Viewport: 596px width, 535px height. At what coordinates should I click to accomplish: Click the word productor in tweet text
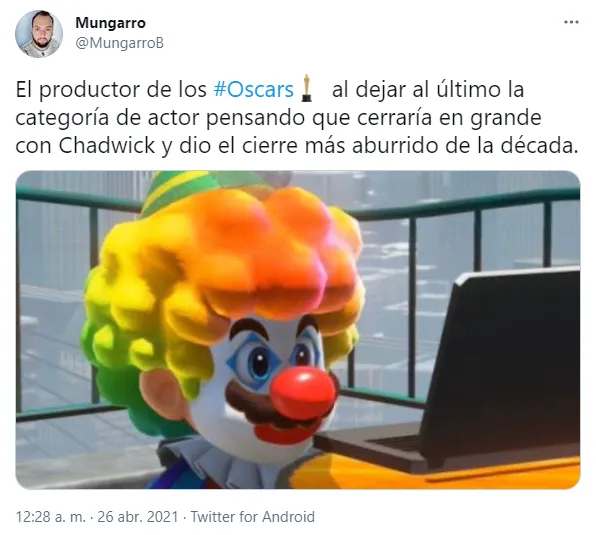(x=90, y=90)
